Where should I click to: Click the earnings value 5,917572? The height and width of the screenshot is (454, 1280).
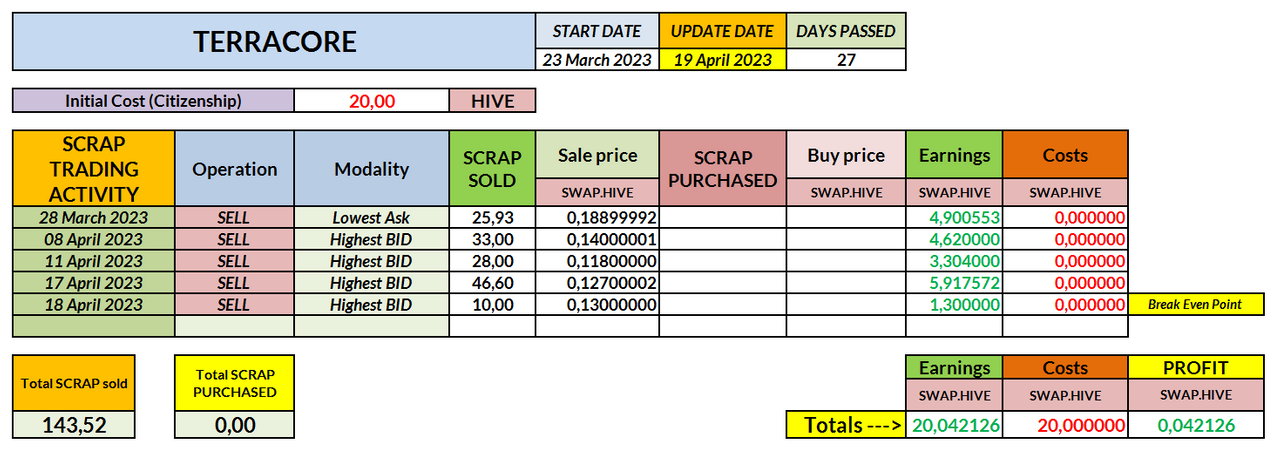pyautogui.click(x=954, y=283)
